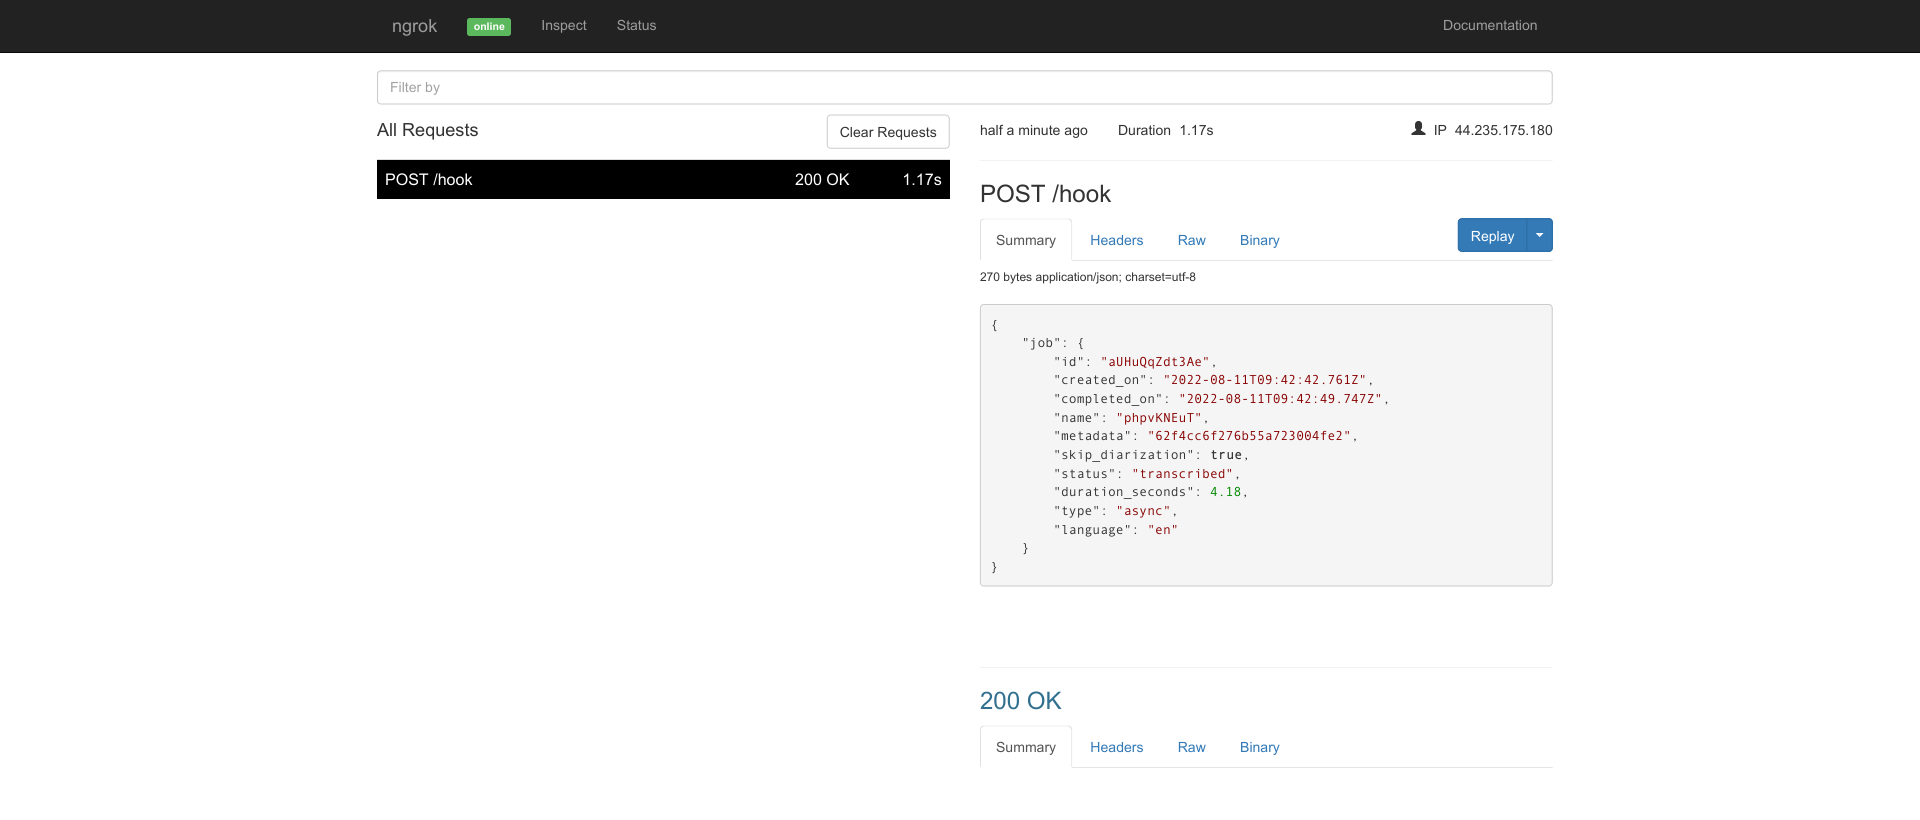Show the response Binary tab

pyautogui.click(x=1259, y=748)
